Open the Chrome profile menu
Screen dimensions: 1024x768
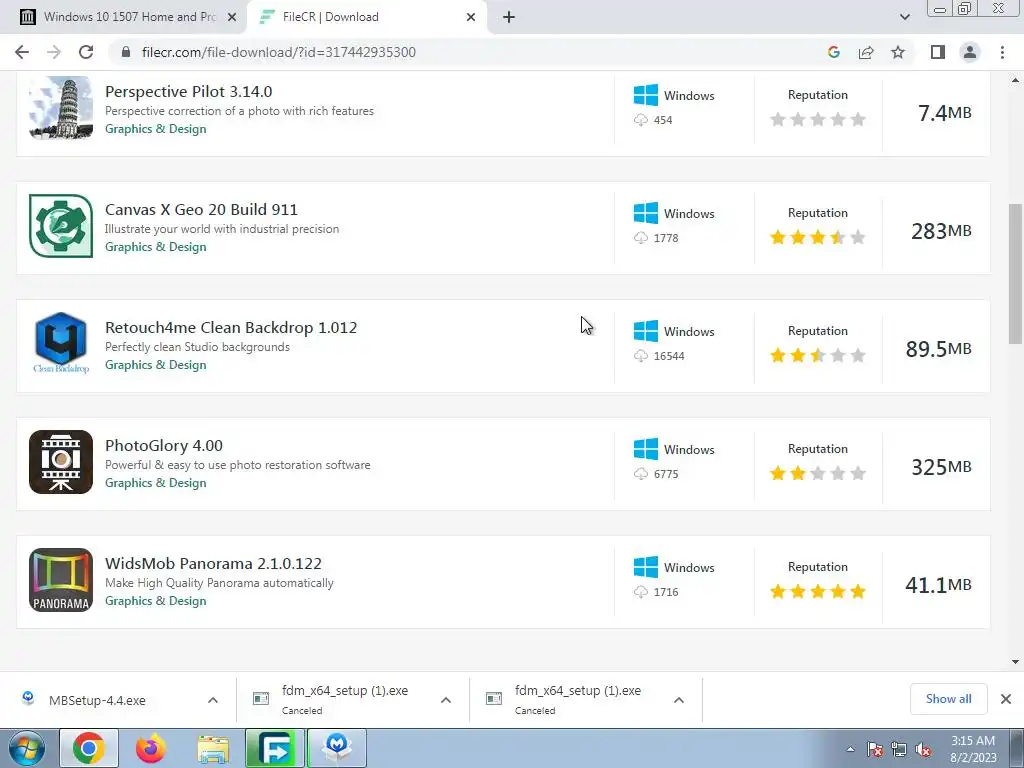pyautogui.click(x=970, y=52)
